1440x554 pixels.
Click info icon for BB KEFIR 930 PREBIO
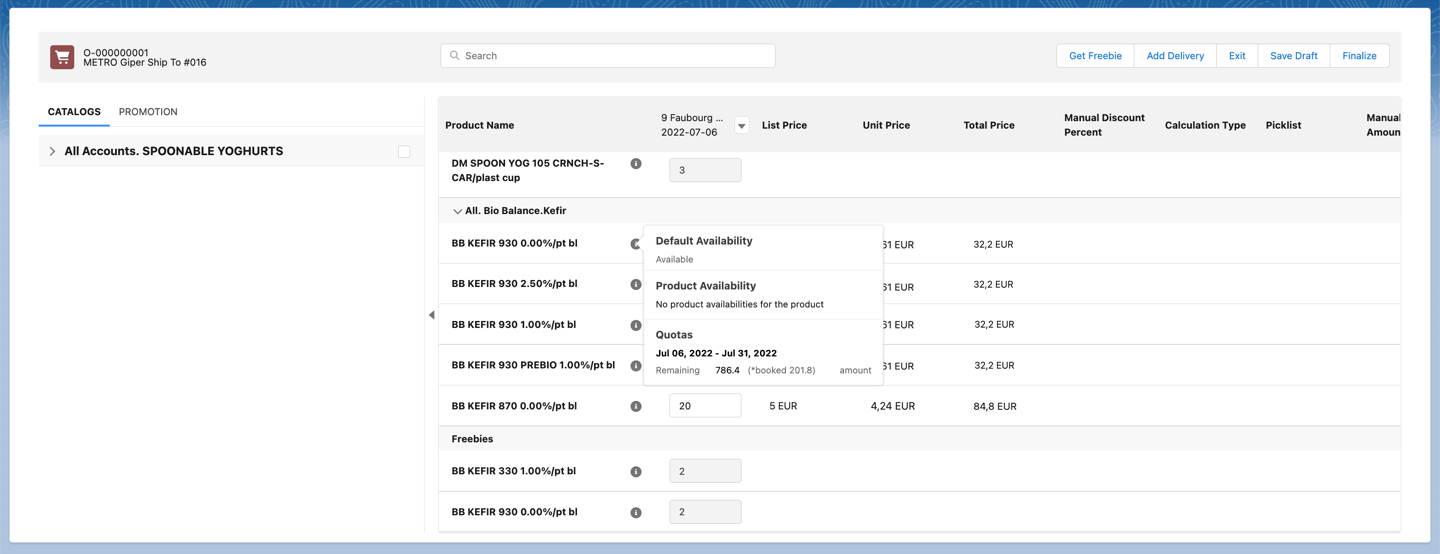(x=636, y=366)
